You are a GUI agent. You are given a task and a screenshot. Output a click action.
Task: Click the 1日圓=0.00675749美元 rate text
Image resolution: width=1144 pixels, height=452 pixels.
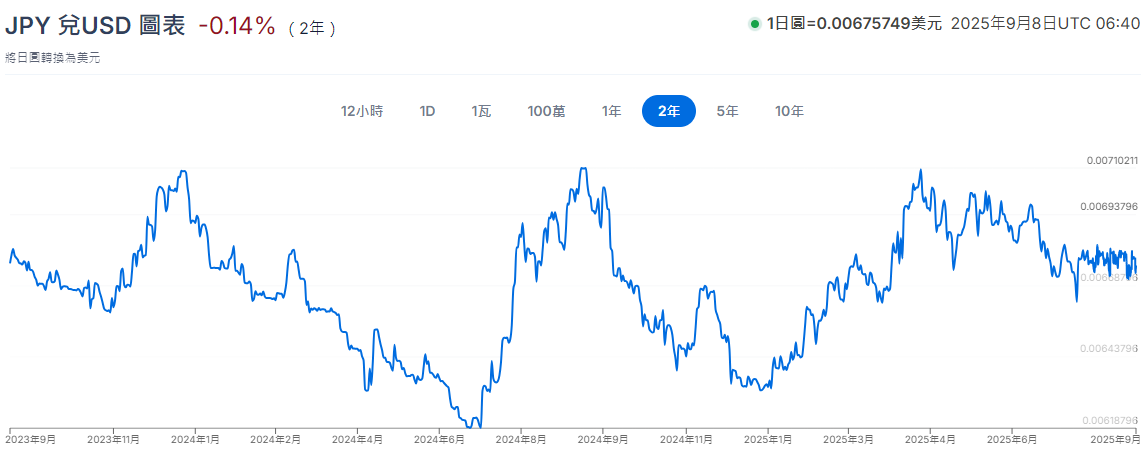[x=855, y=24]
